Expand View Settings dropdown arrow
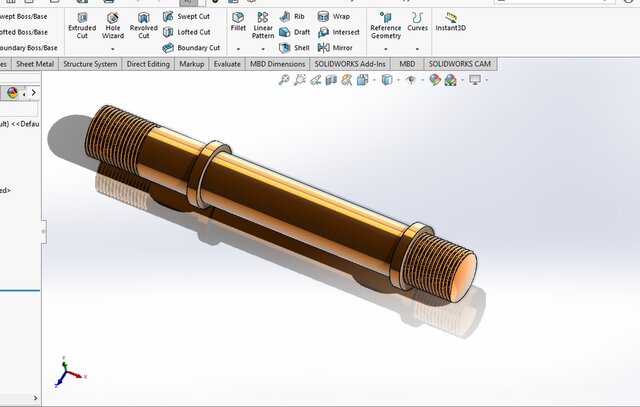 pyautogui.click(x=486, y=80)
